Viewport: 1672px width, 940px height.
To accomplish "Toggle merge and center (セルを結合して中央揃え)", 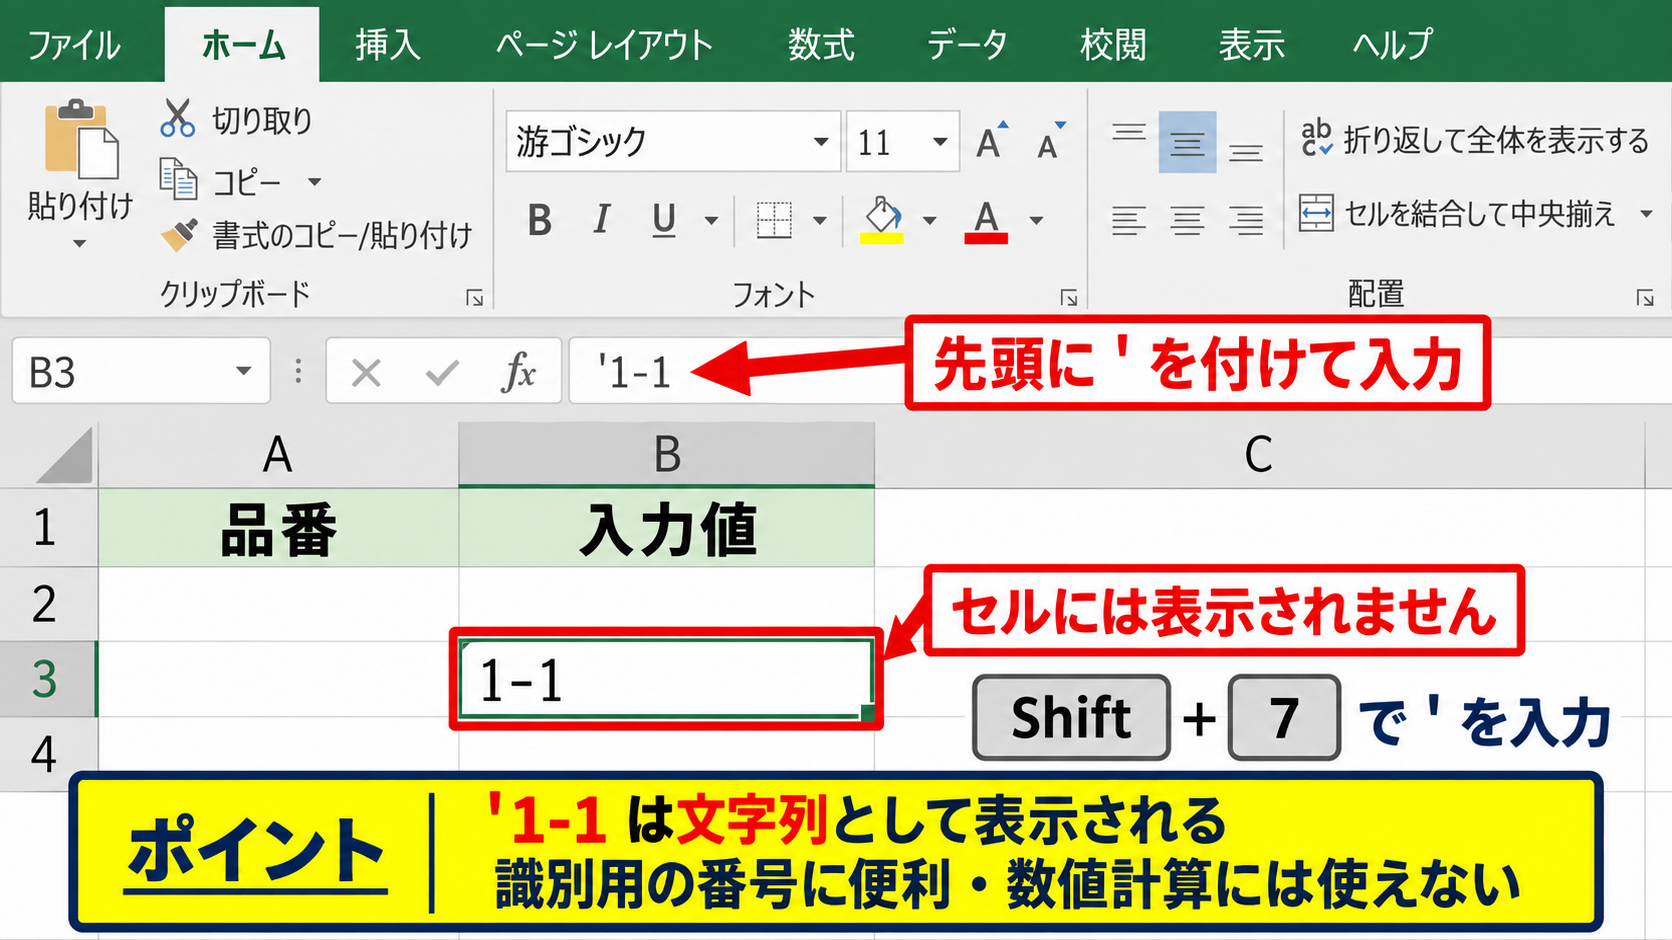I will coord(1458,213).
